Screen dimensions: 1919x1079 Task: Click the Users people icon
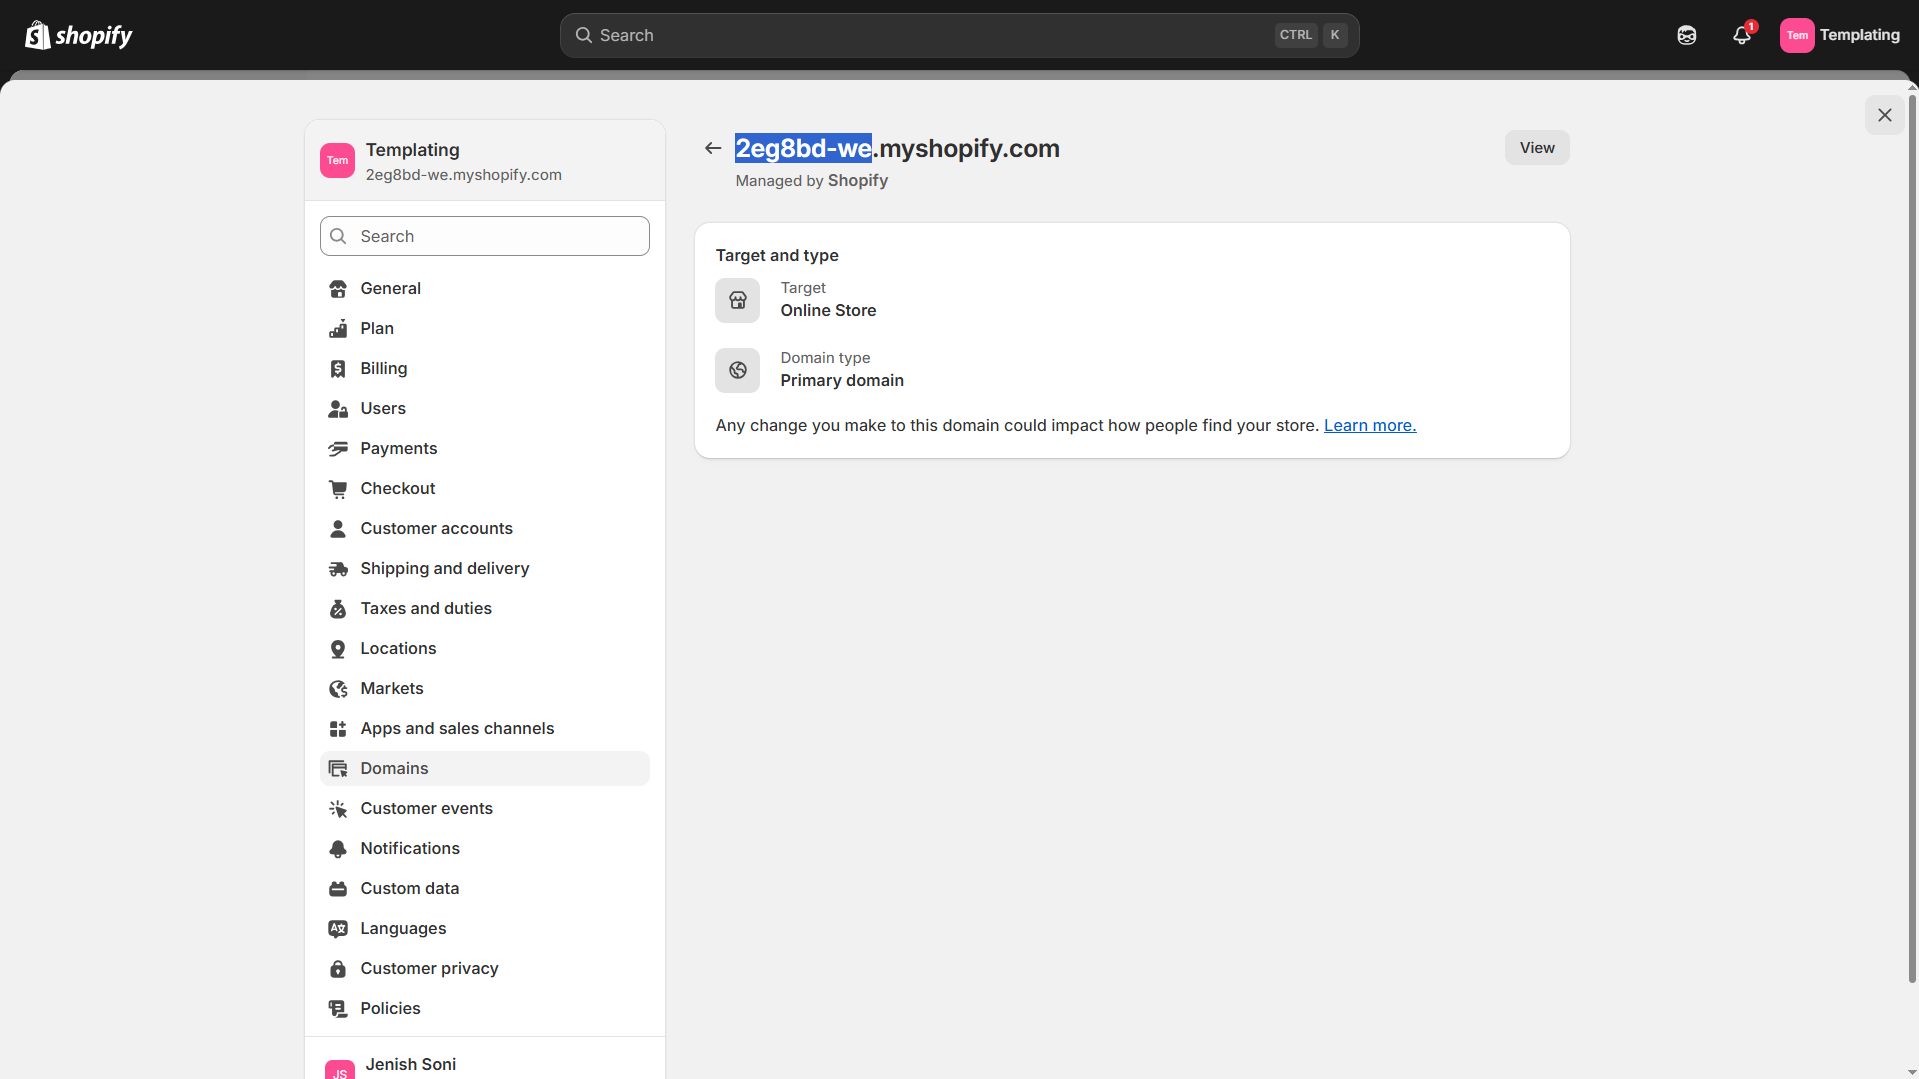pos(338,409)
